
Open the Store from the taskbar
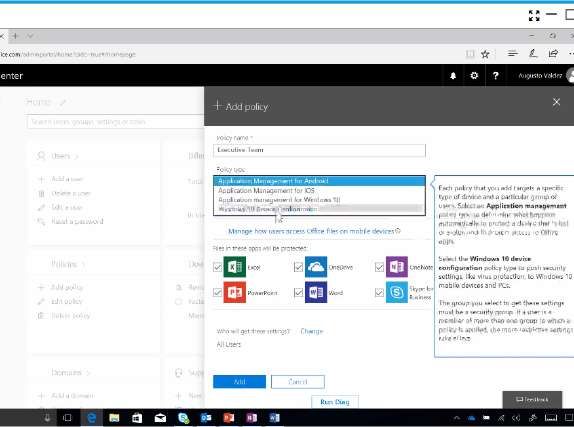(x=137, y=417)
